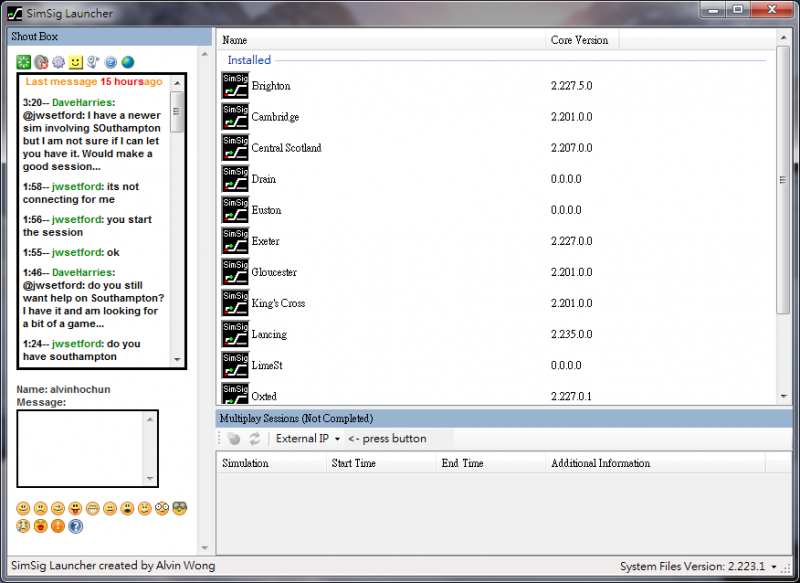This screenshot has height=583, width=800.
Task: Click the Additional Information column header
Action: 655,463
